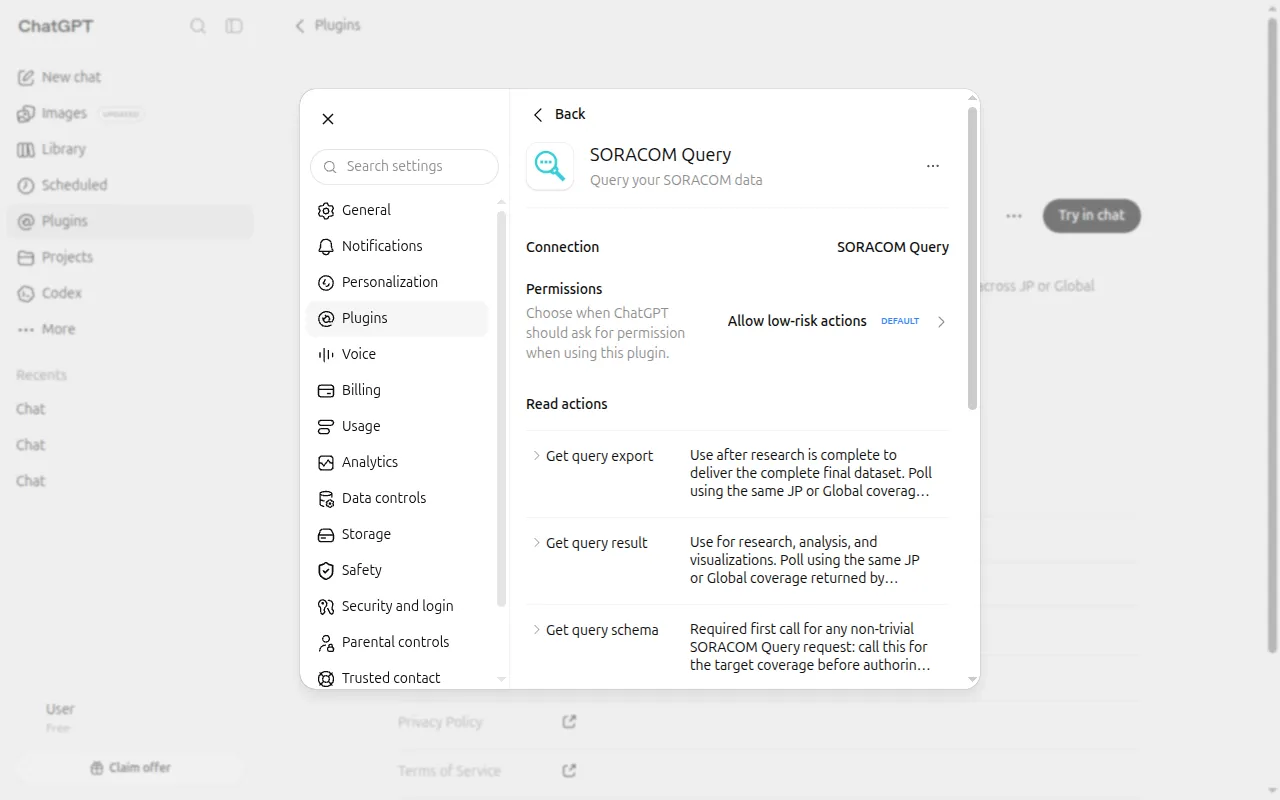Open Personalization settings
The height and width of the screenshot is (800, 1280).
(x=397, y=282)
